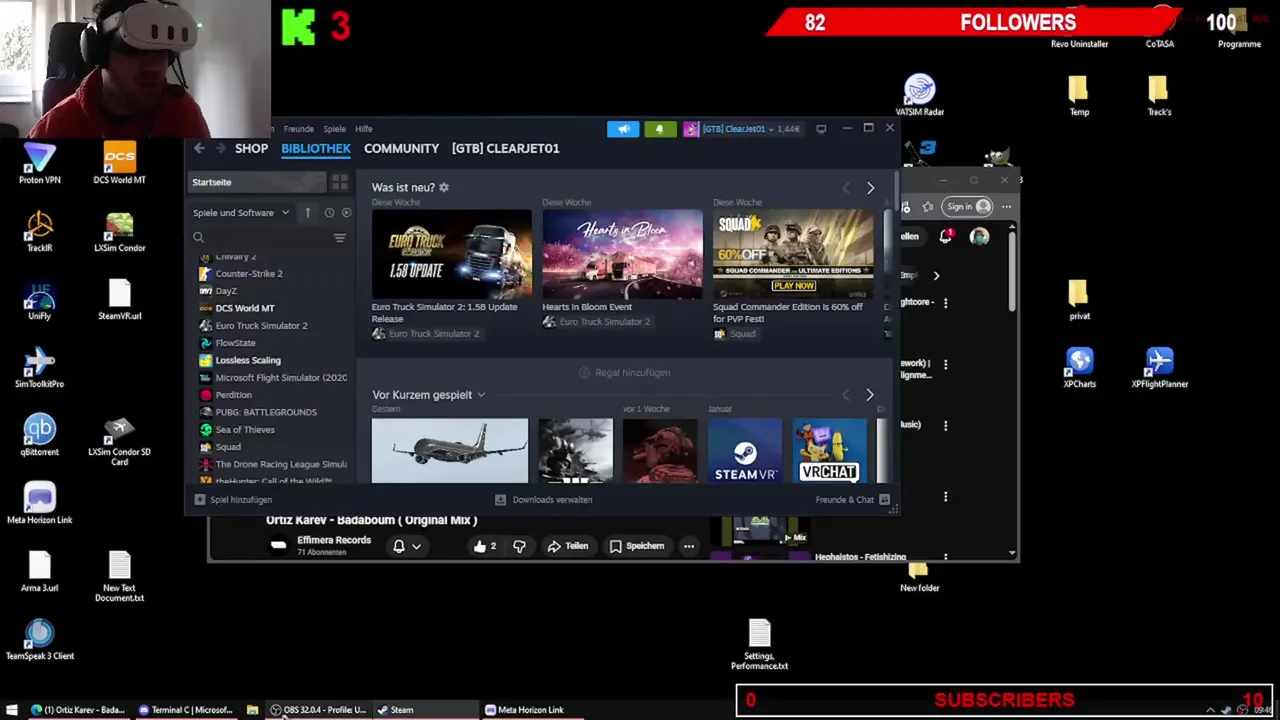This screenshot has width=1280, height=720.
Task: Open TeamSpeak 3 Client desktop shortcut
Action: click(x=40, y=639)
